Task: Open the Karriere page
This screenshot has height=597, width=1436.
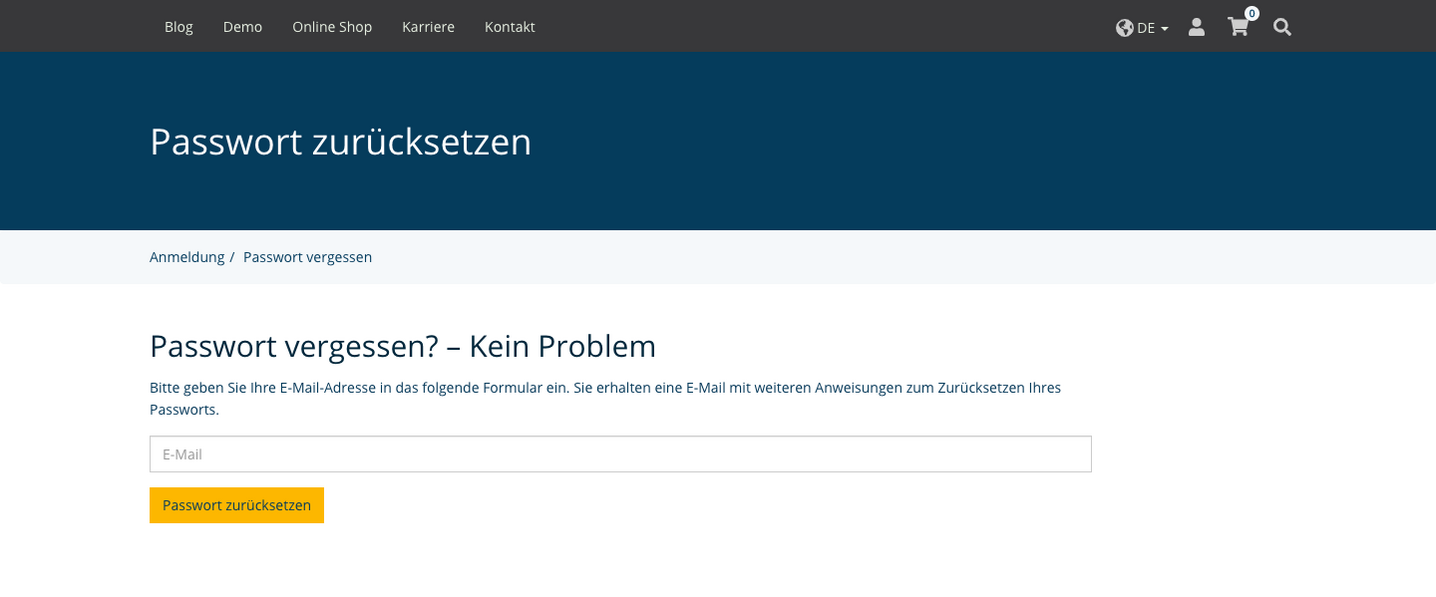Action: click(x=428, y=27)
